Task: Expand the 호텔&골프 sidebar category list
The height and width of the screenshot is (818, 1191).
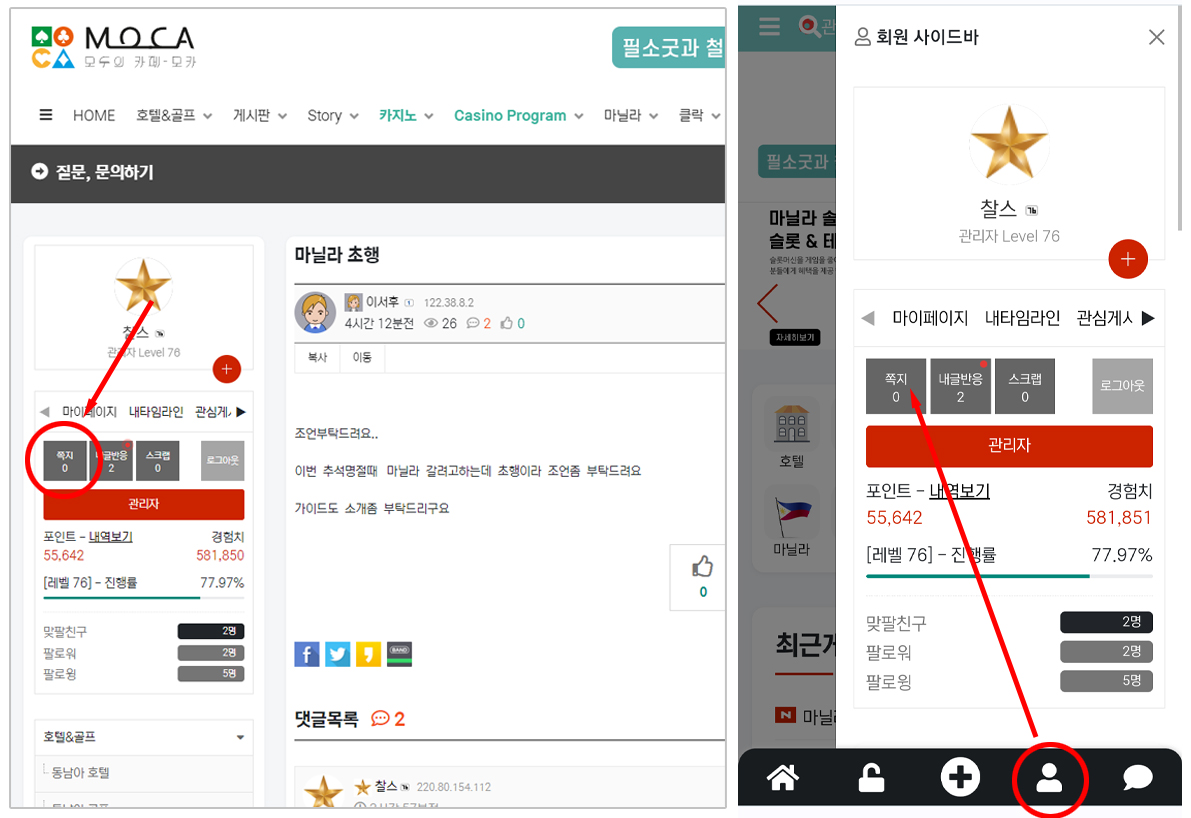Action: click(x=240, y=738)
